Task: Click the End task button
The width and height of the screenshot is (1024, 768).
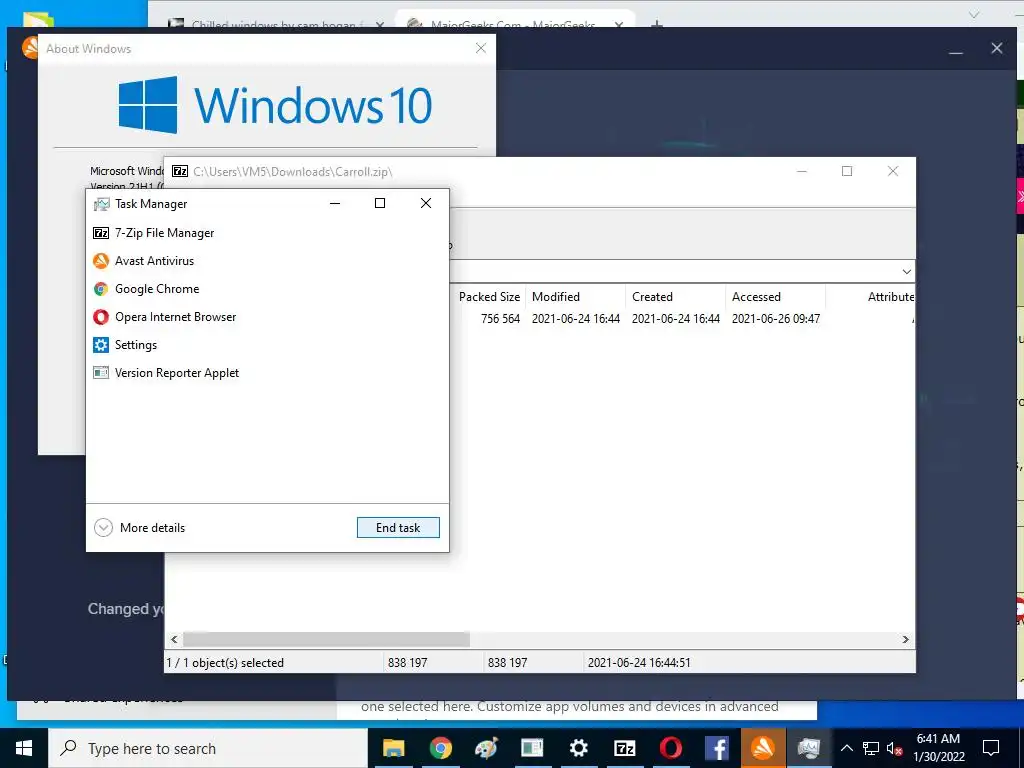Action: pos(398,528)
